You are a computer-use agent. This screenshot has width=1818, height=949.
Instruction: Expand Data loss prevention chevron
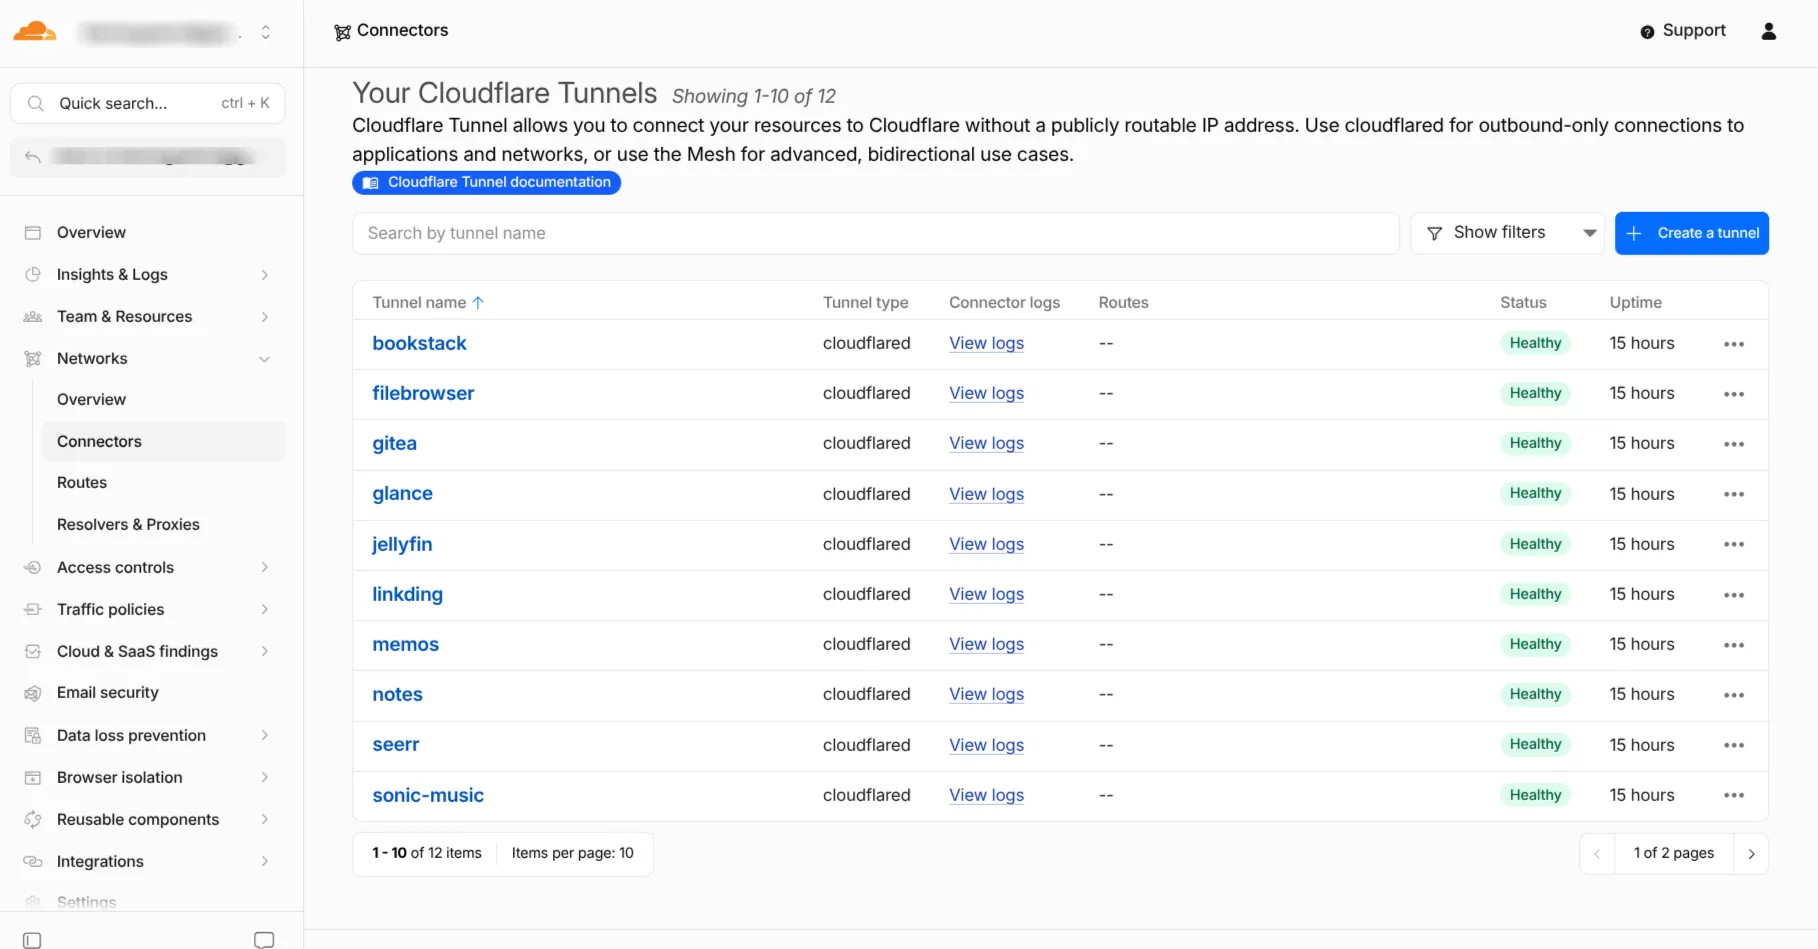[x=265, y=736]
